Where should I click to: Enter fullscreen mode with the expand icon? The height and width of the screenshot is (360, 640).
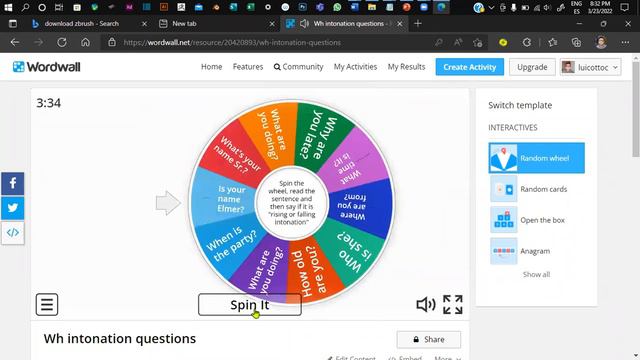453,304
